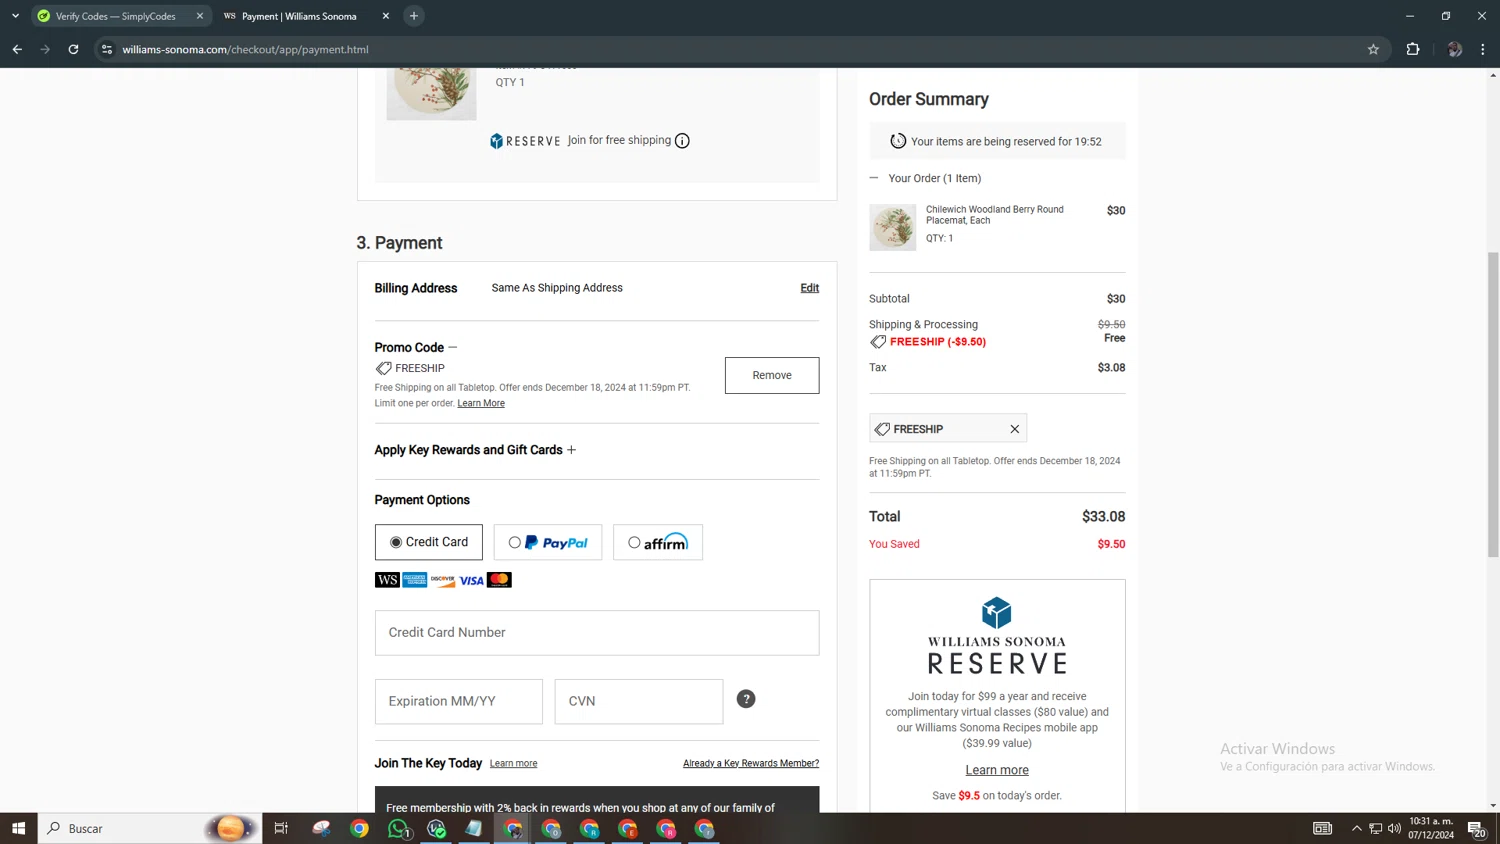Reload the payment page
The image size is (1500, 844).
click(x=73, y=49)
